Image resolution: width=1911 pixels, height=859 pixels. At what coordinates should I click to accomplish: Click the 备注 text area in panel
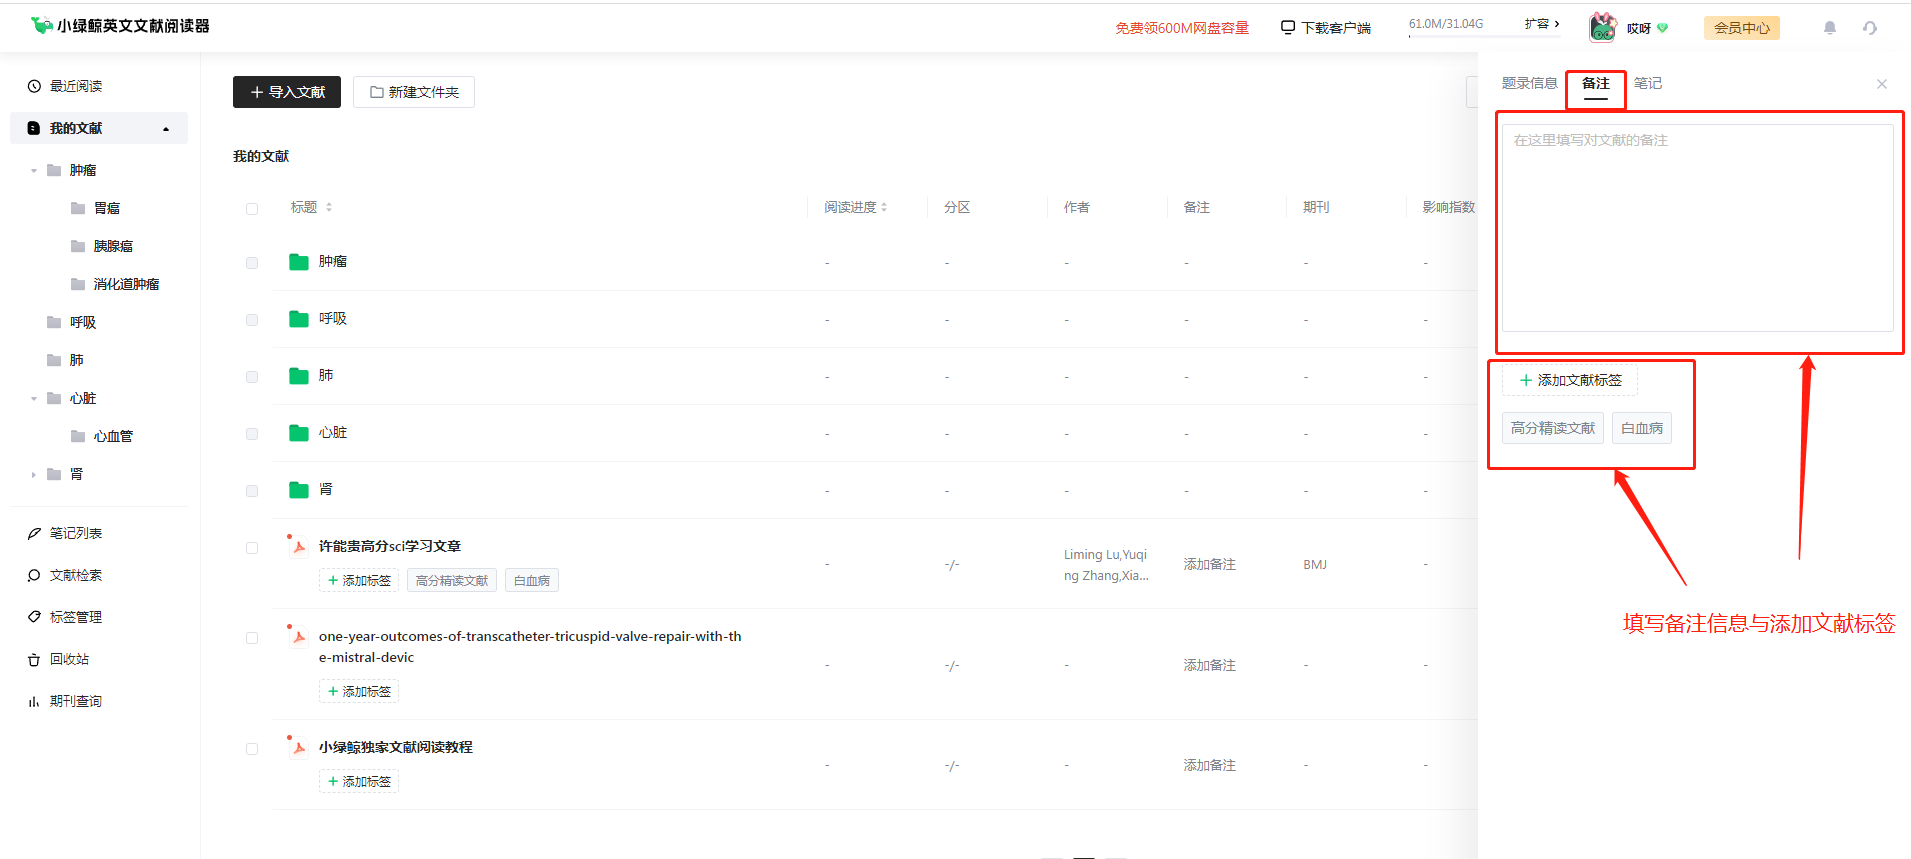(1697, 228)
